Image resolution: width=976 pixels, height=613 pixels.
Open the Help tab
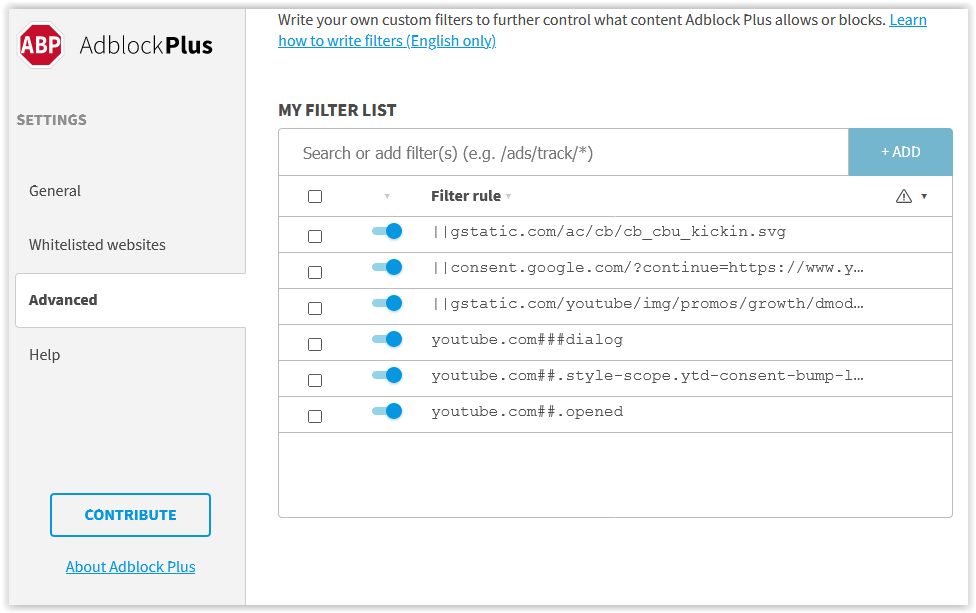coord(45,355)
